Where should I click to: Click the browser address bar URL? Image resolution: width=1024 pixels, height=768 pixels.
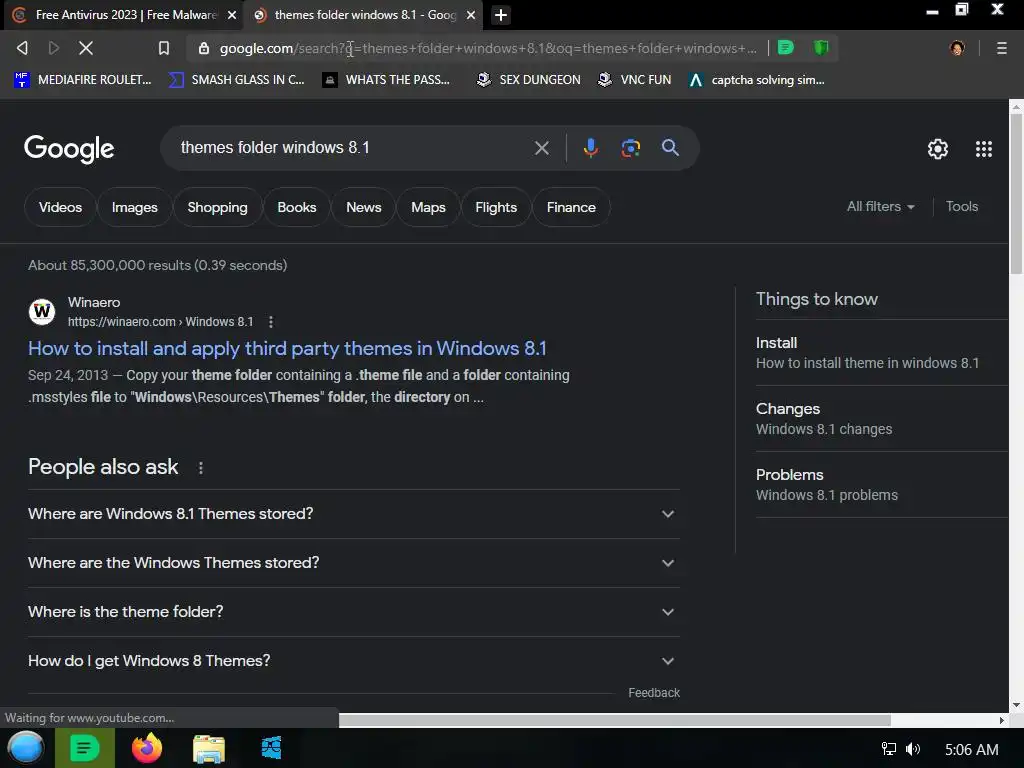488,48
